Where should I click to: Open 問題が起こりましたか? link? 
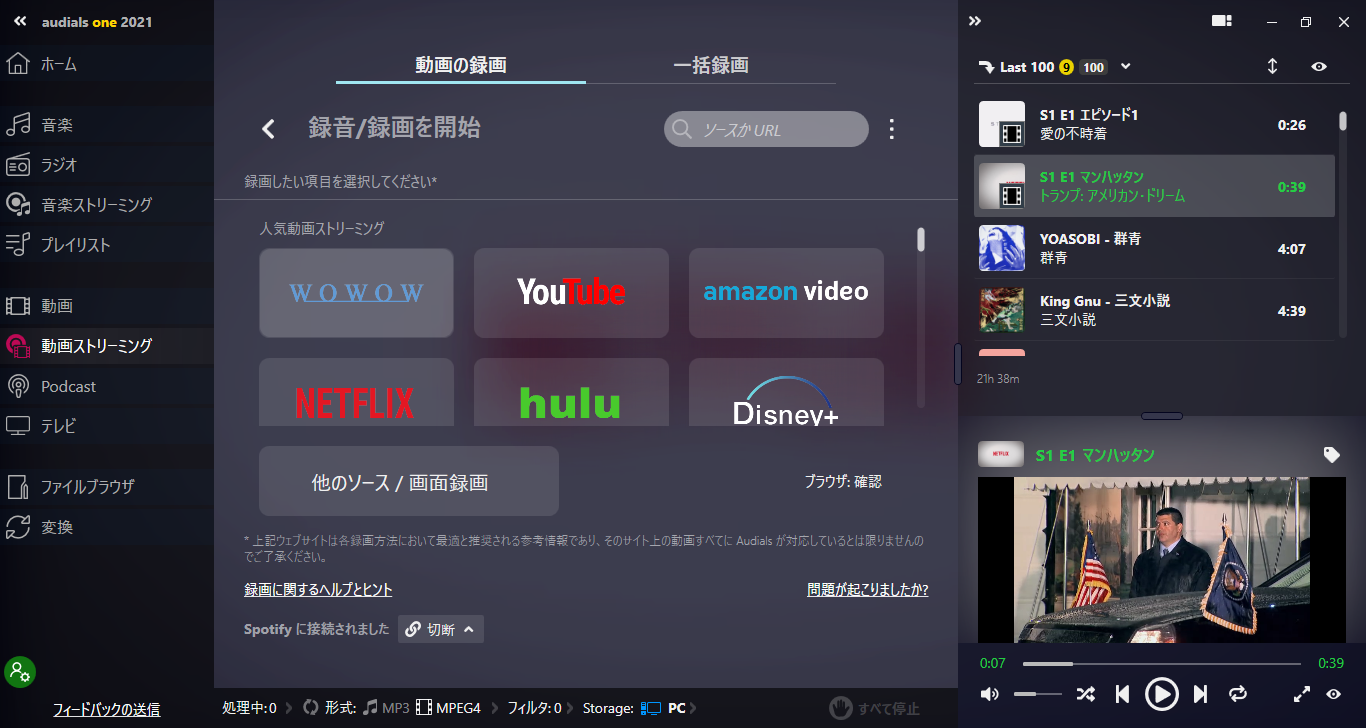click(x=868, y=590)
